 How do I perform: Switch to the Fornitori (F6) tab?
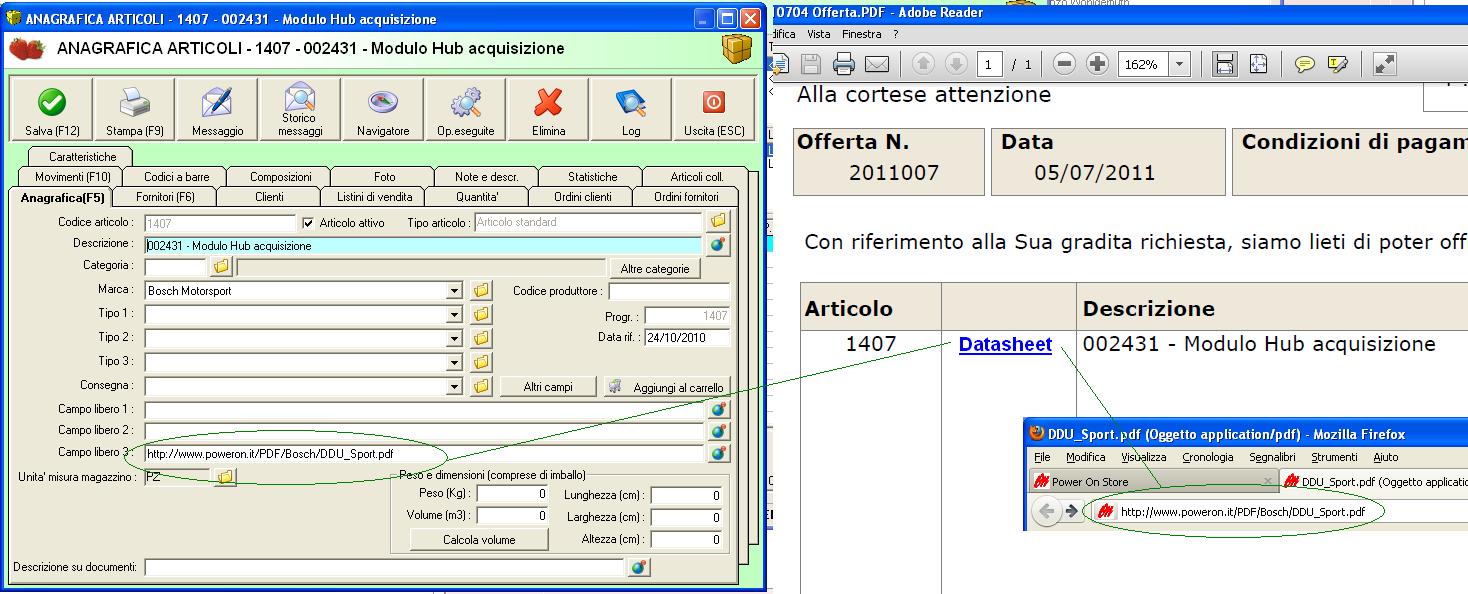[x=165, y=197]
